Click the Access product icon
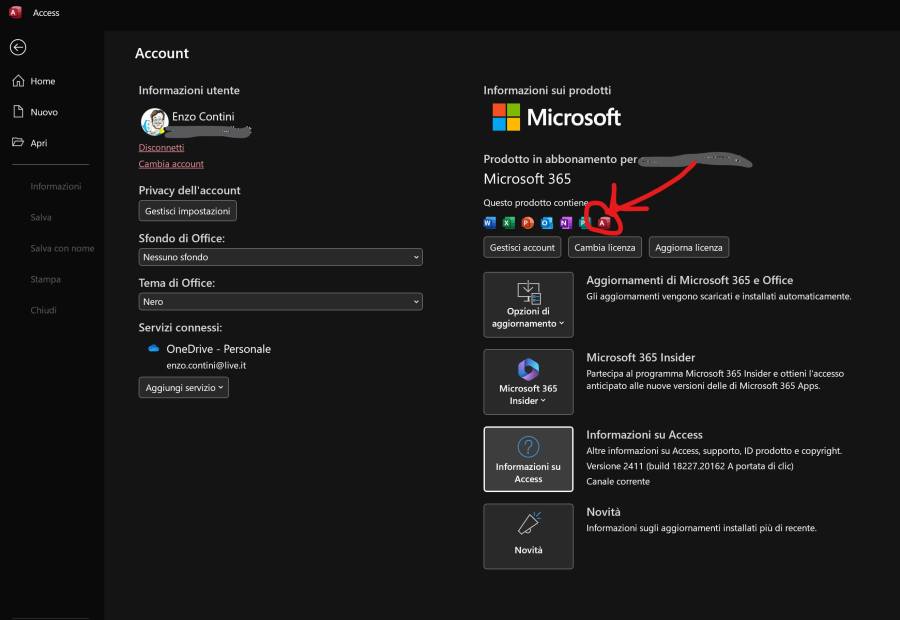Image resolution: width=900 pixels, height=620 pixels. [603, 222]
